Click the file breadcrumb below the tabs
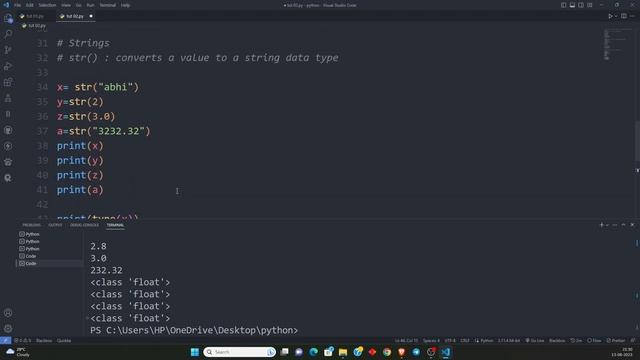 [x=34, y=26]
